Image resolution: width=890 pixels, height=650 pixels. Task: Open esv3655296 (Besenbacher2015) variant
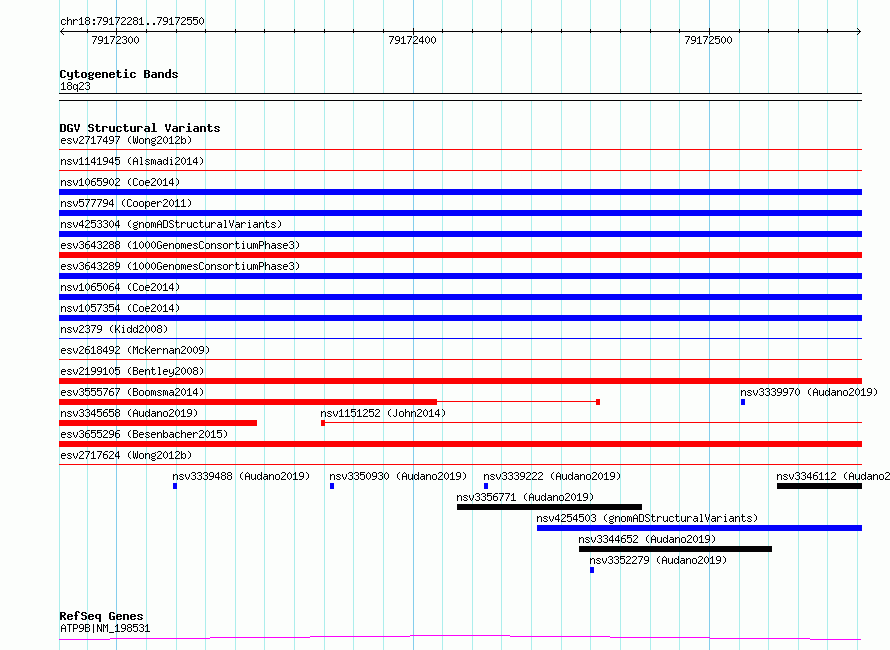point(144,434)
